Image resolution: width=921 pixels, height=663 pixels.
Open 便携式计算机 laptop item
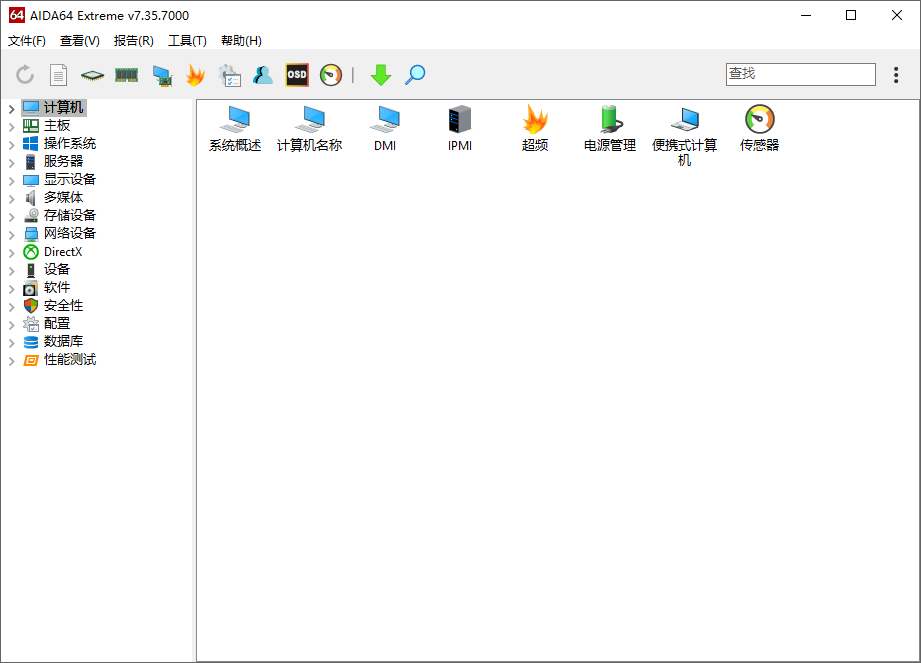click(684, 136)
